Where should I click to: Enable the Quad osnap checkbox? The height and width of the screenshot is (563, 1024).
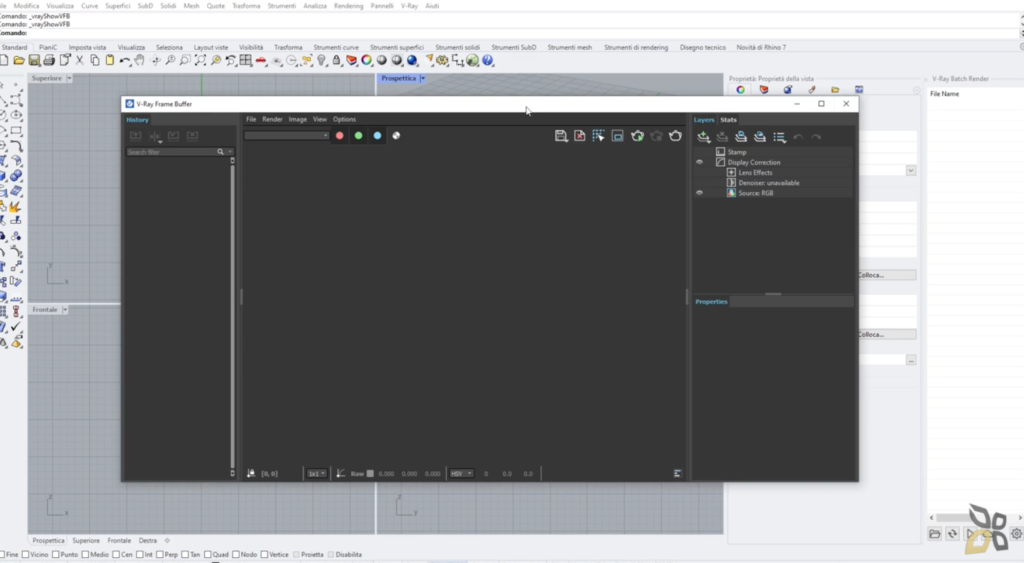pyautogui.click(x=208, y=555)
